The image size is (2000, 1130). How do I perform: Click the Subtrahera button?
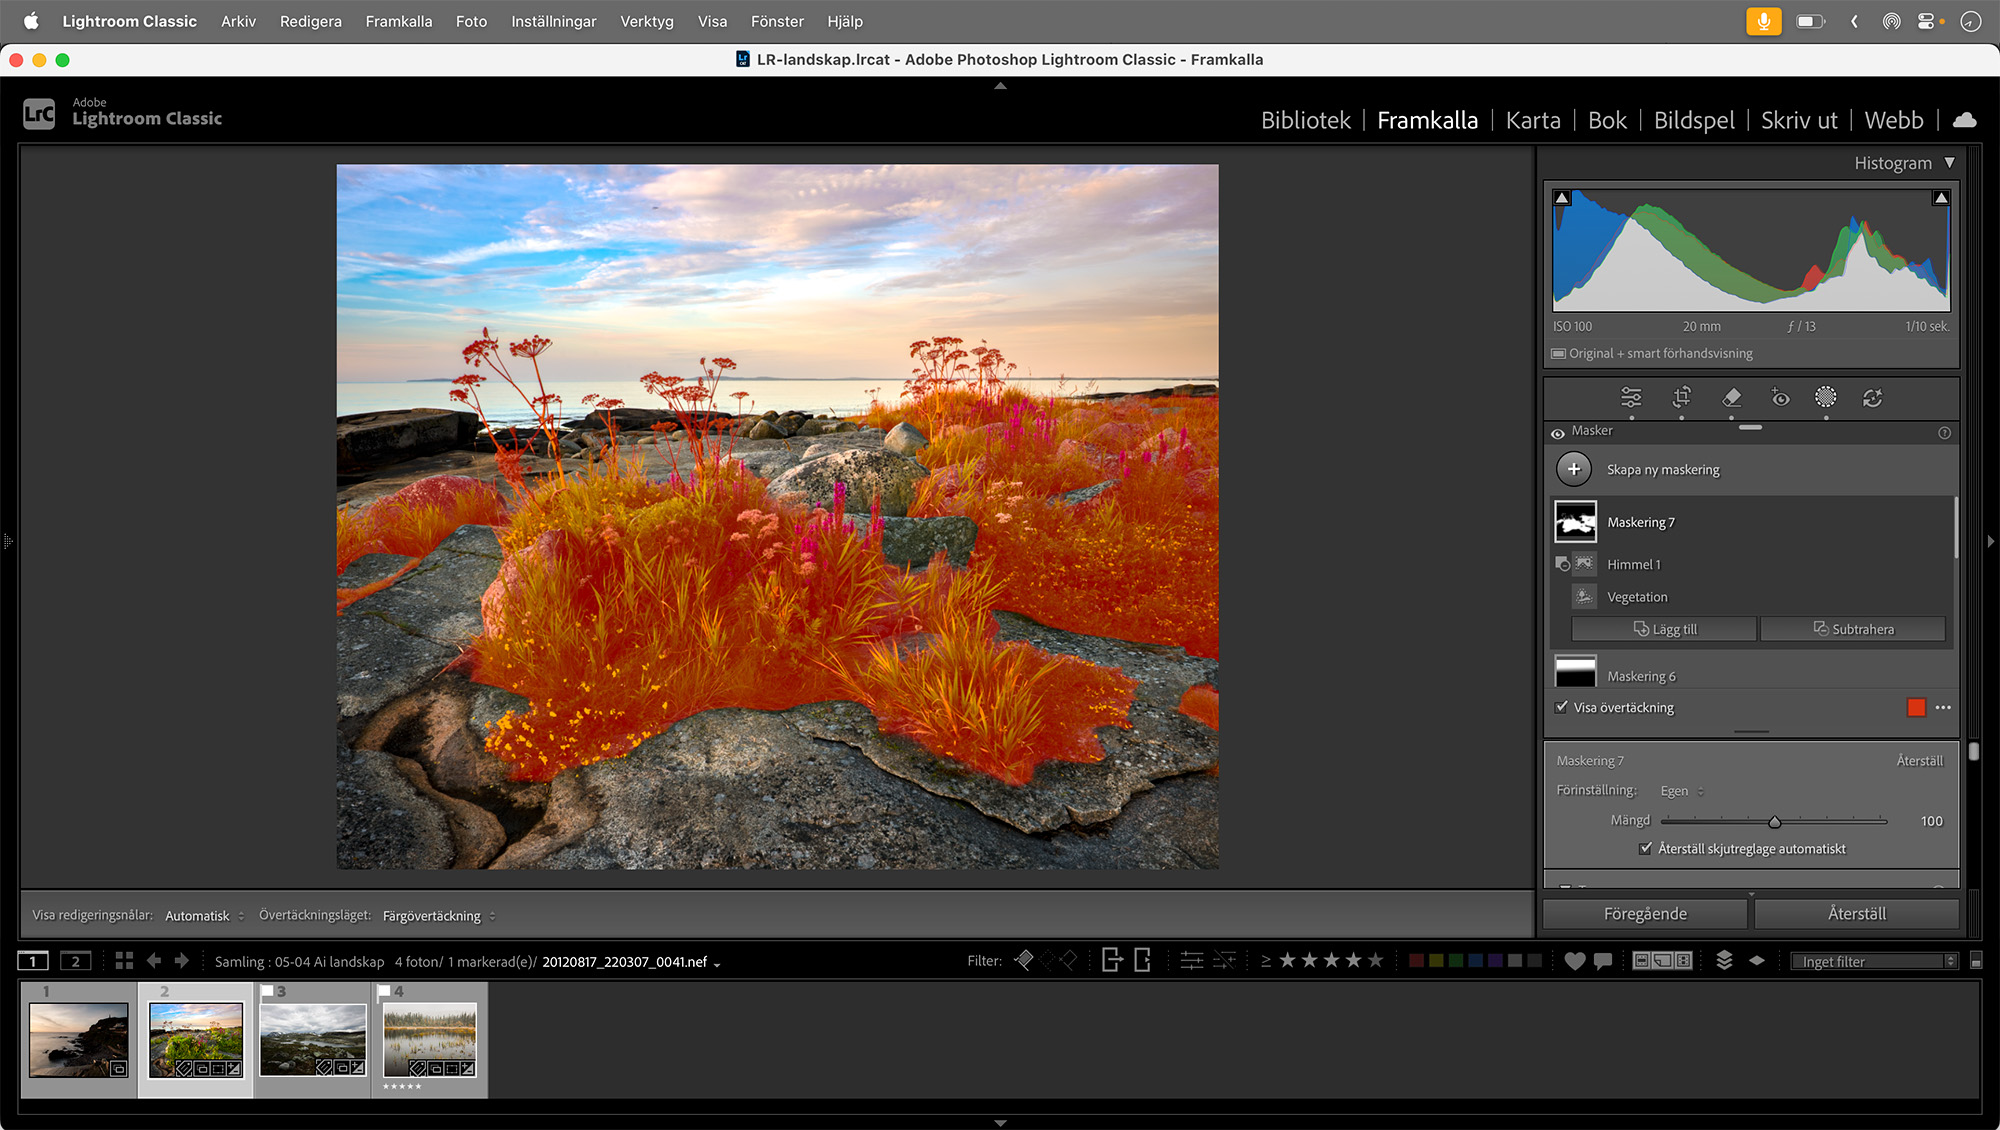click(x=1853, y=629)
